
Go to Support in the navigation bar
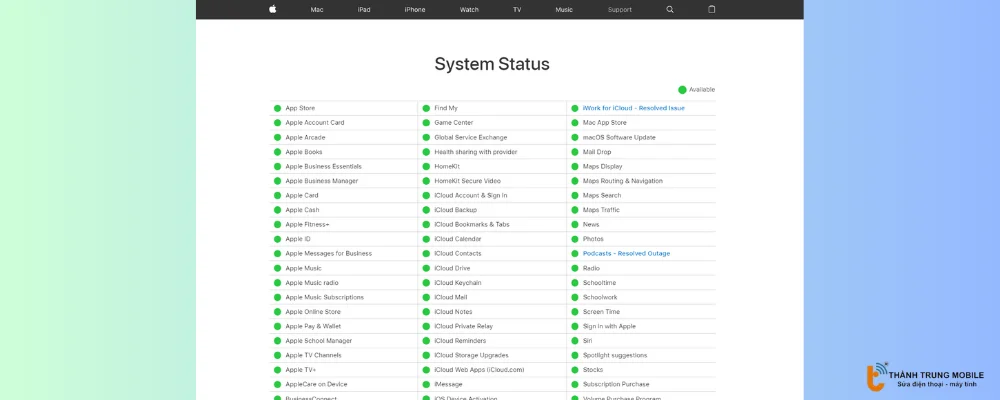coord(619,10)
